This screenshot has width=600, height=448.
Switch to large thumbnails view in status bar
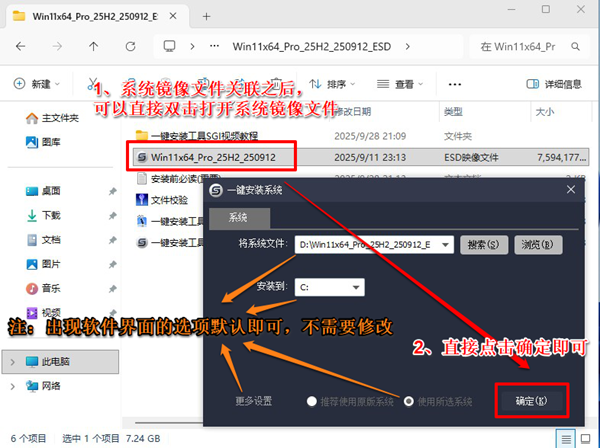click(587, 438)
